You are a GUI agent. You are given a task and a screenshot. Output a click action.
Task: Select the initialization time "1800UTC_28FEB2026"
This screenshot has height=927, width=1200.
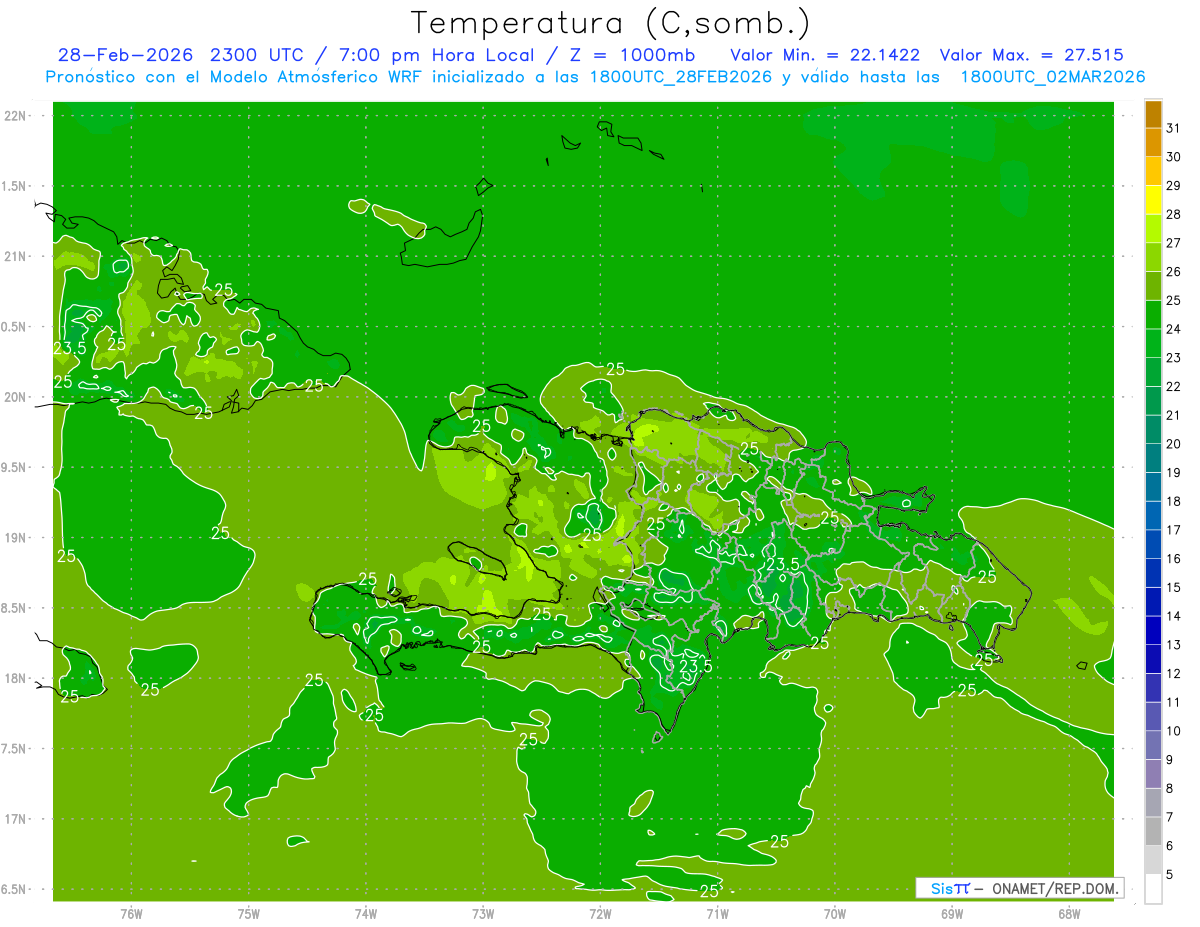(679, 77)
